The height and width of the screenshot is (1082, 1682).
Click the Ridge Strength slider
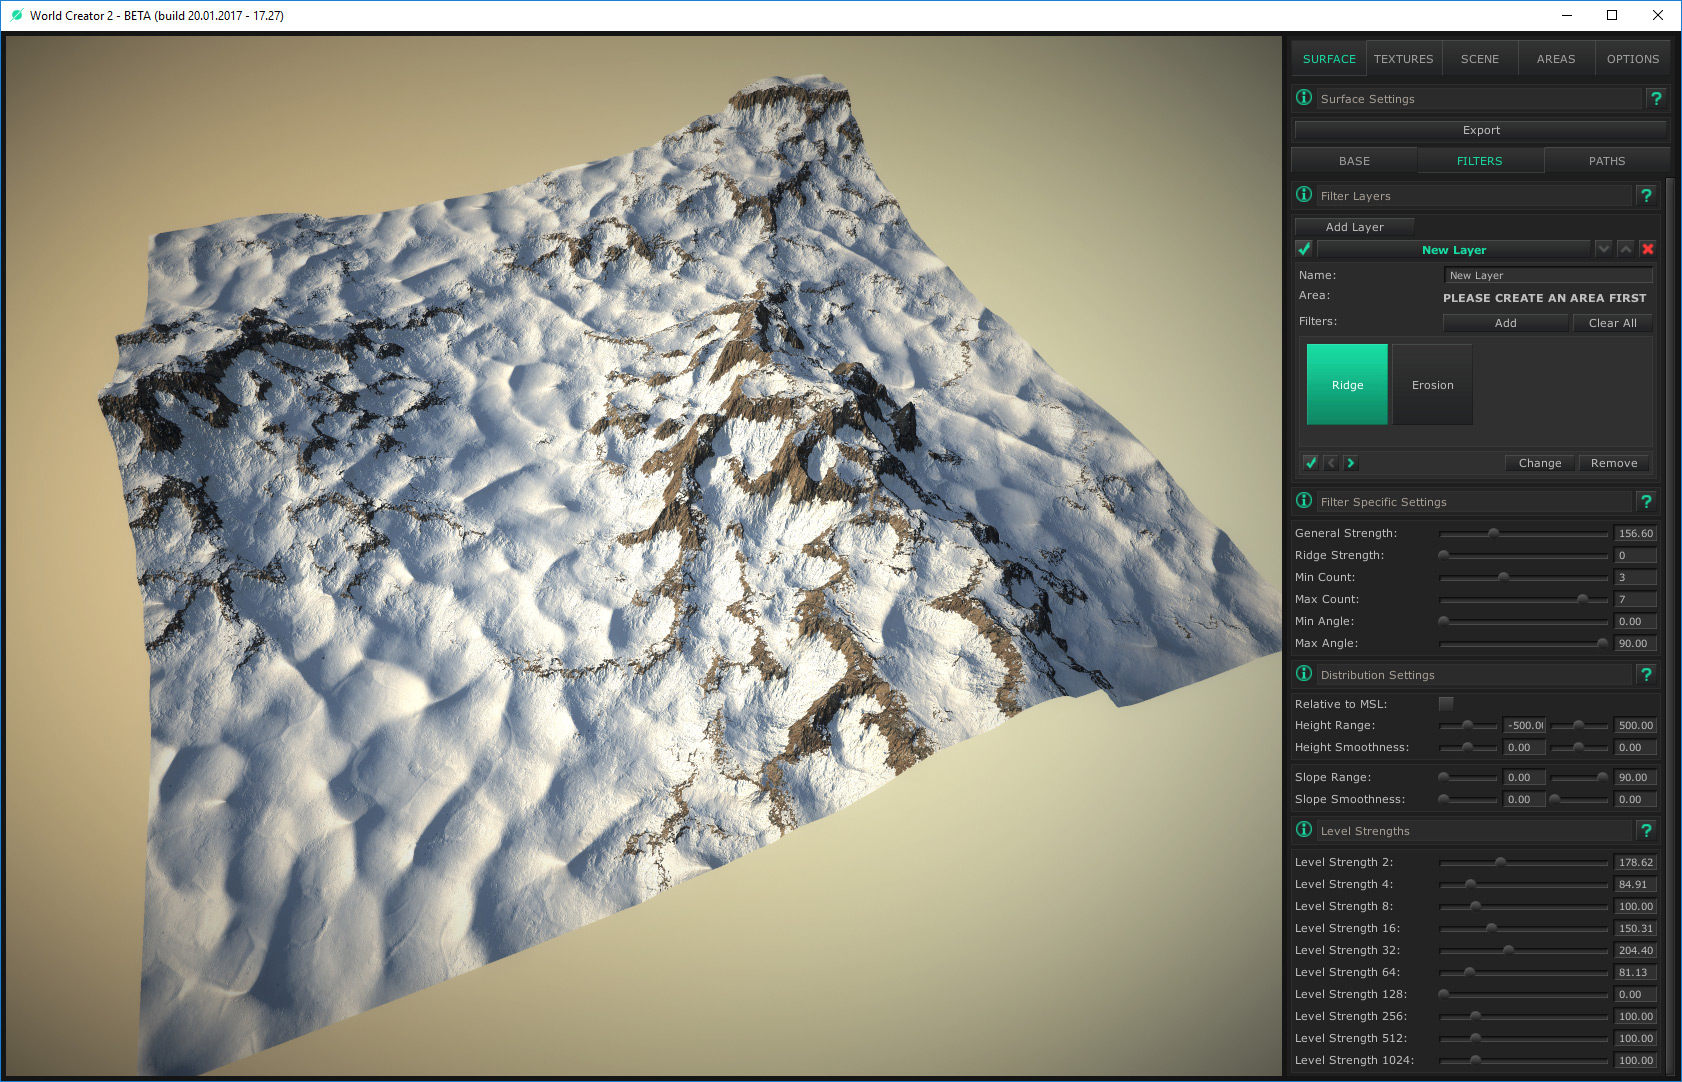click(x=1523, y=556)
